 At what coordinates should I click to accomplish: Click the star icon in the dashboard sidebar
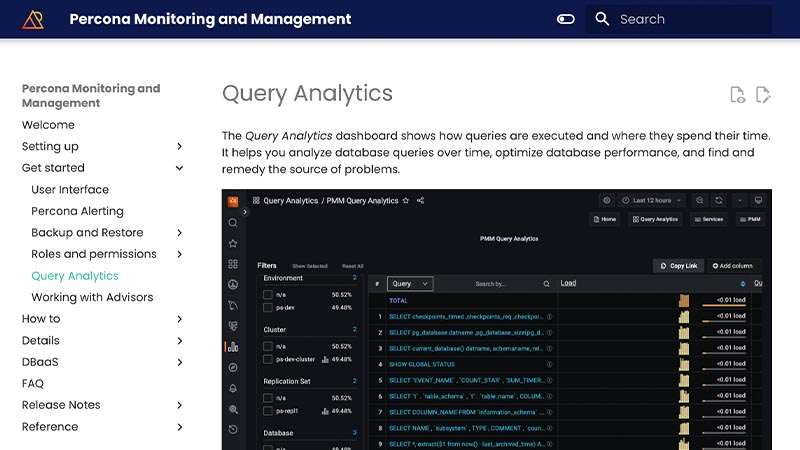[x=233, y=243]
